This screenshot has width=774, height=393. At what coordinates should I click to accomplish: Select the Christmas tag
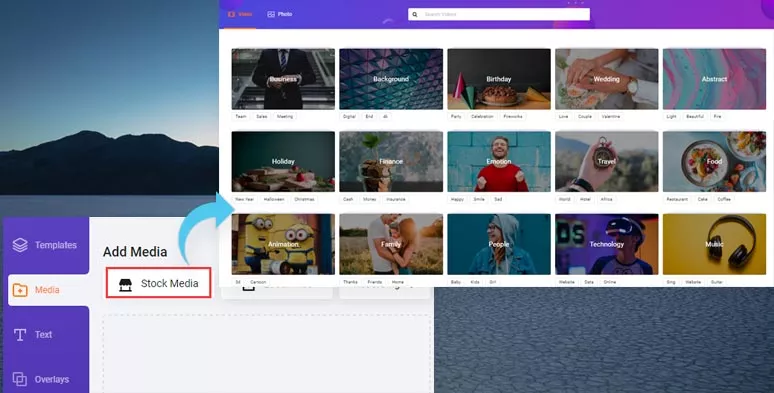click(x=304, y=199)
